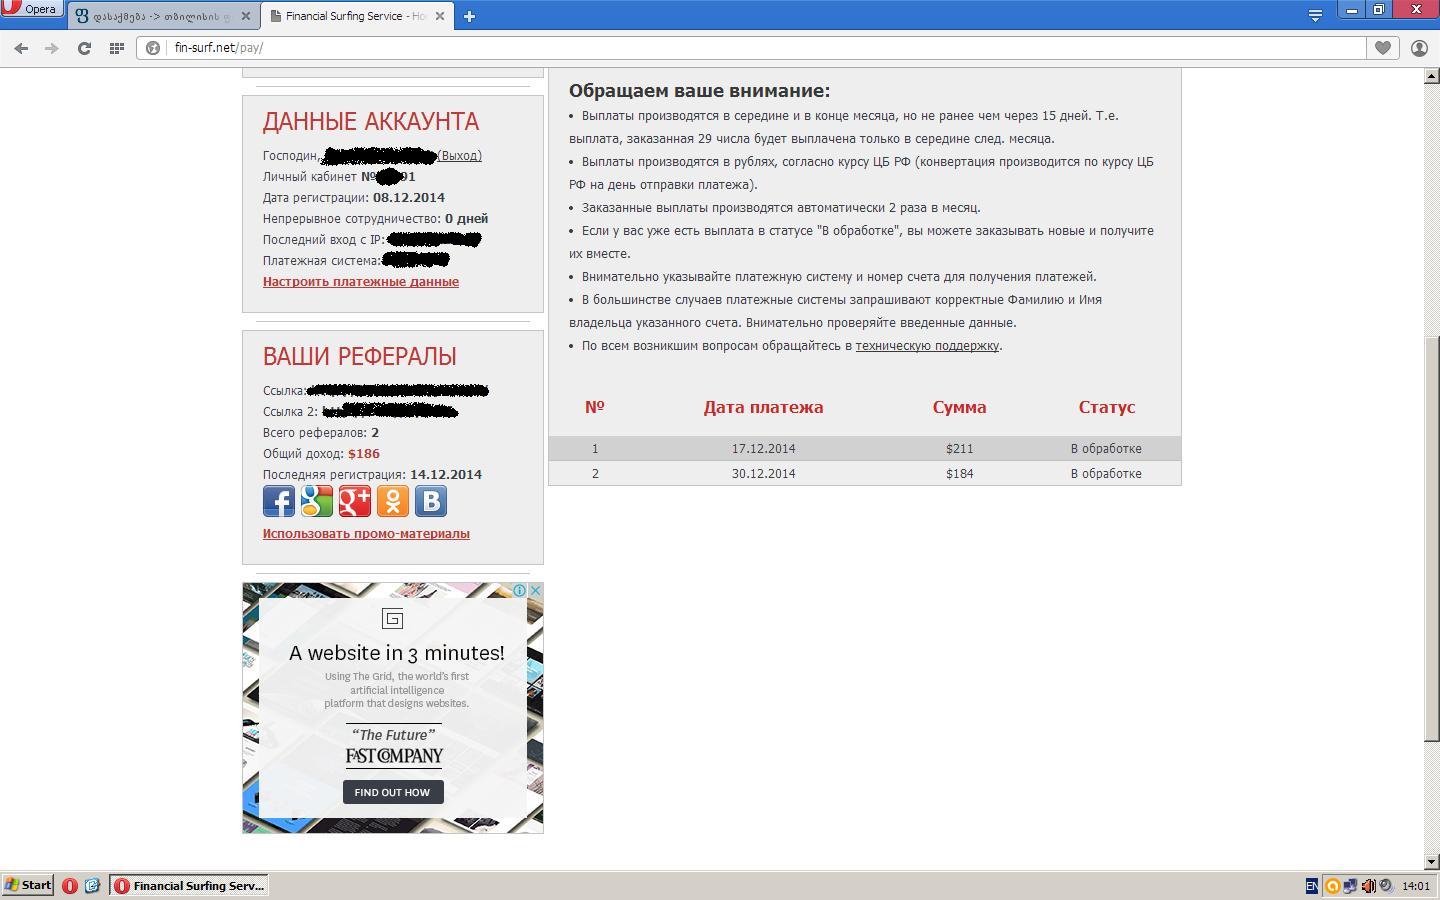Viewport: 1440px width, 900px height.
Task: Open the Настроить платежные данные link
Action: (361, 282)
